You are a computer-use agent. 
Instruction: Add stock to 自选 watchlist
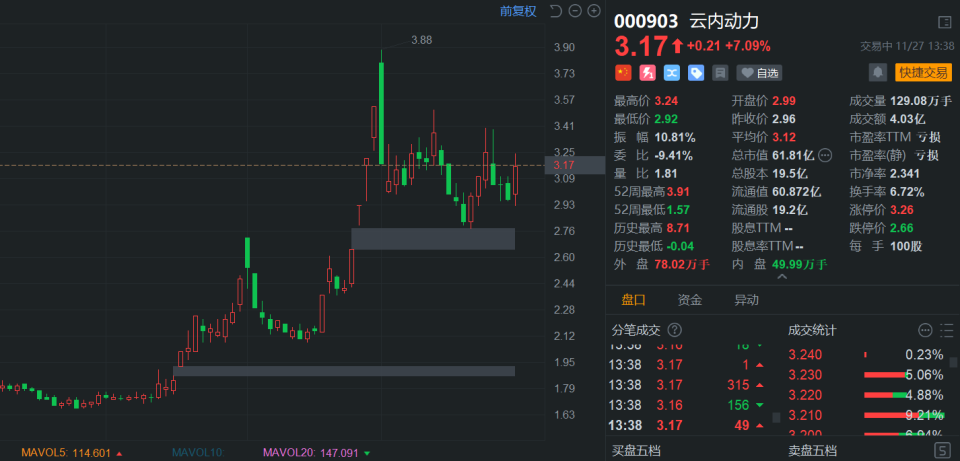pos(759,73)
